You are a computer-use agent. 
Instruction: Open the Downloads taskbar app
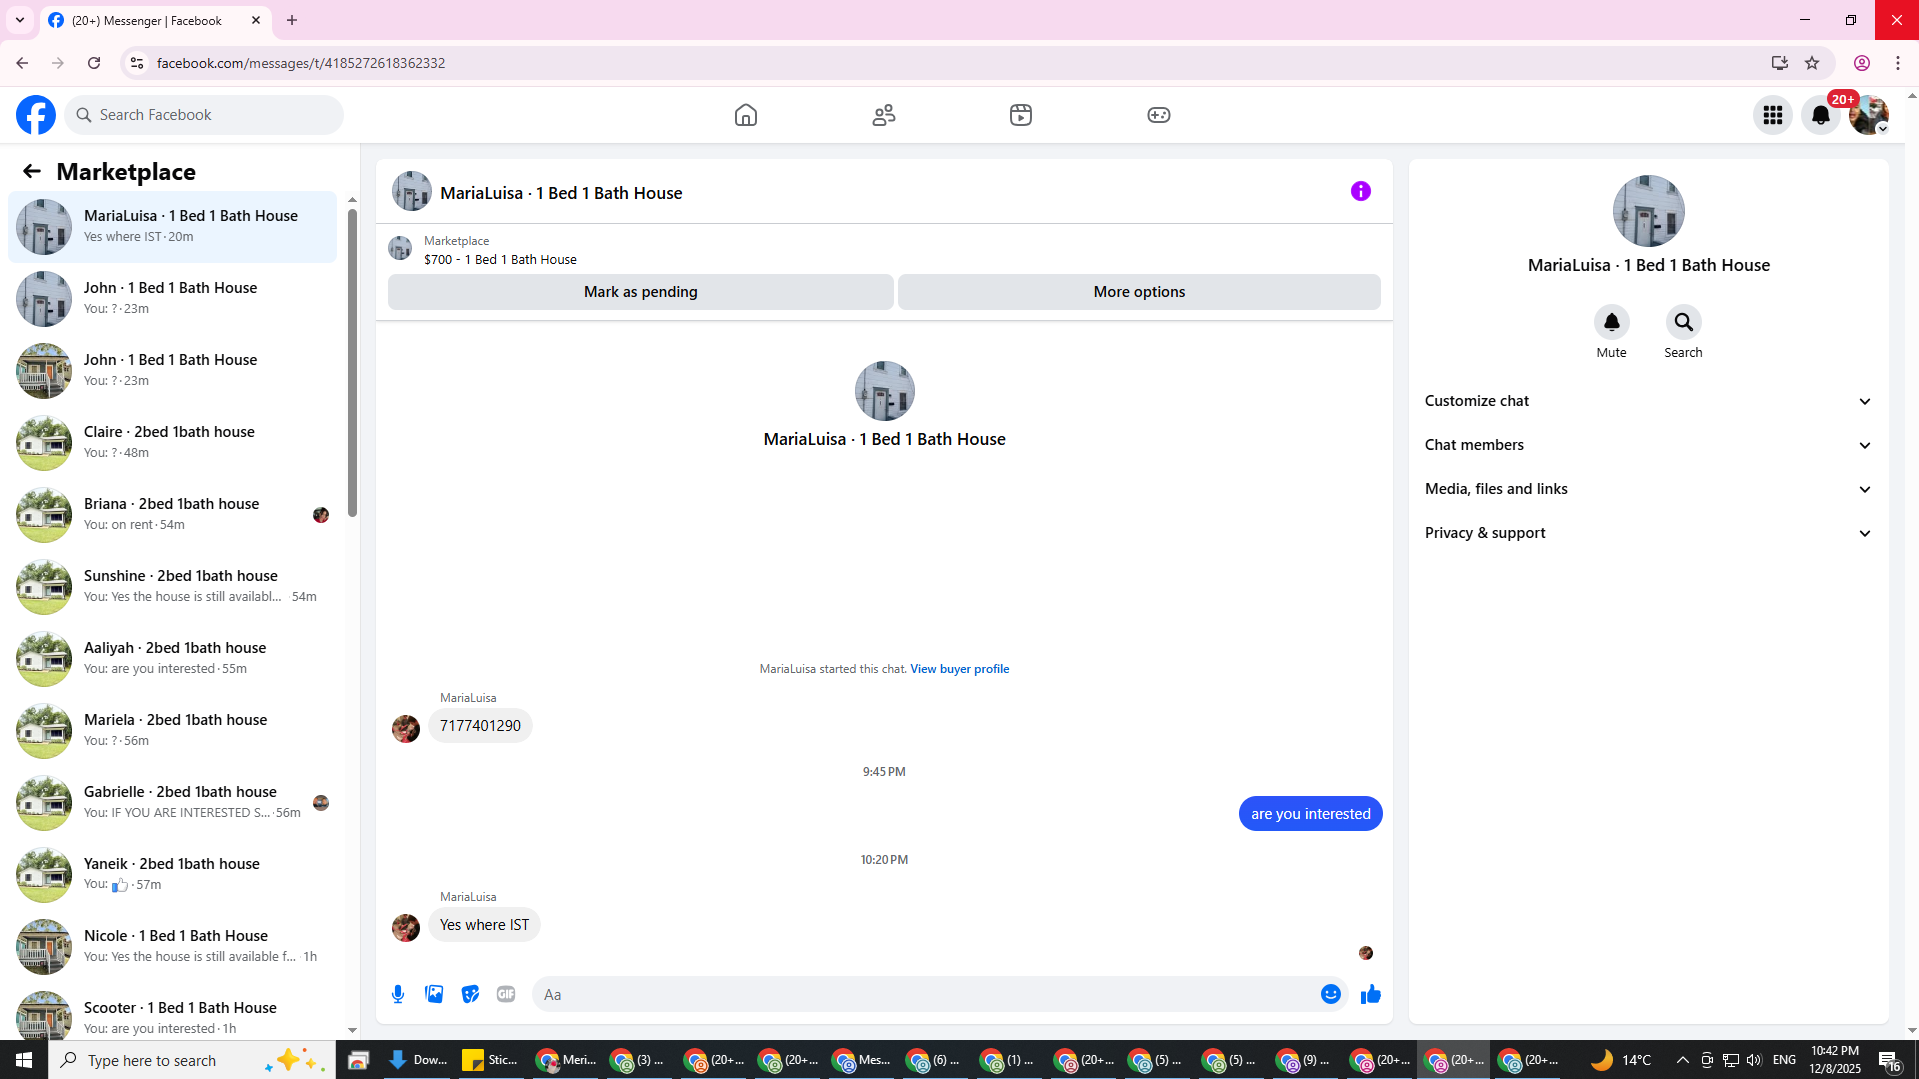pyautogui.click(x=418, y=1060)
